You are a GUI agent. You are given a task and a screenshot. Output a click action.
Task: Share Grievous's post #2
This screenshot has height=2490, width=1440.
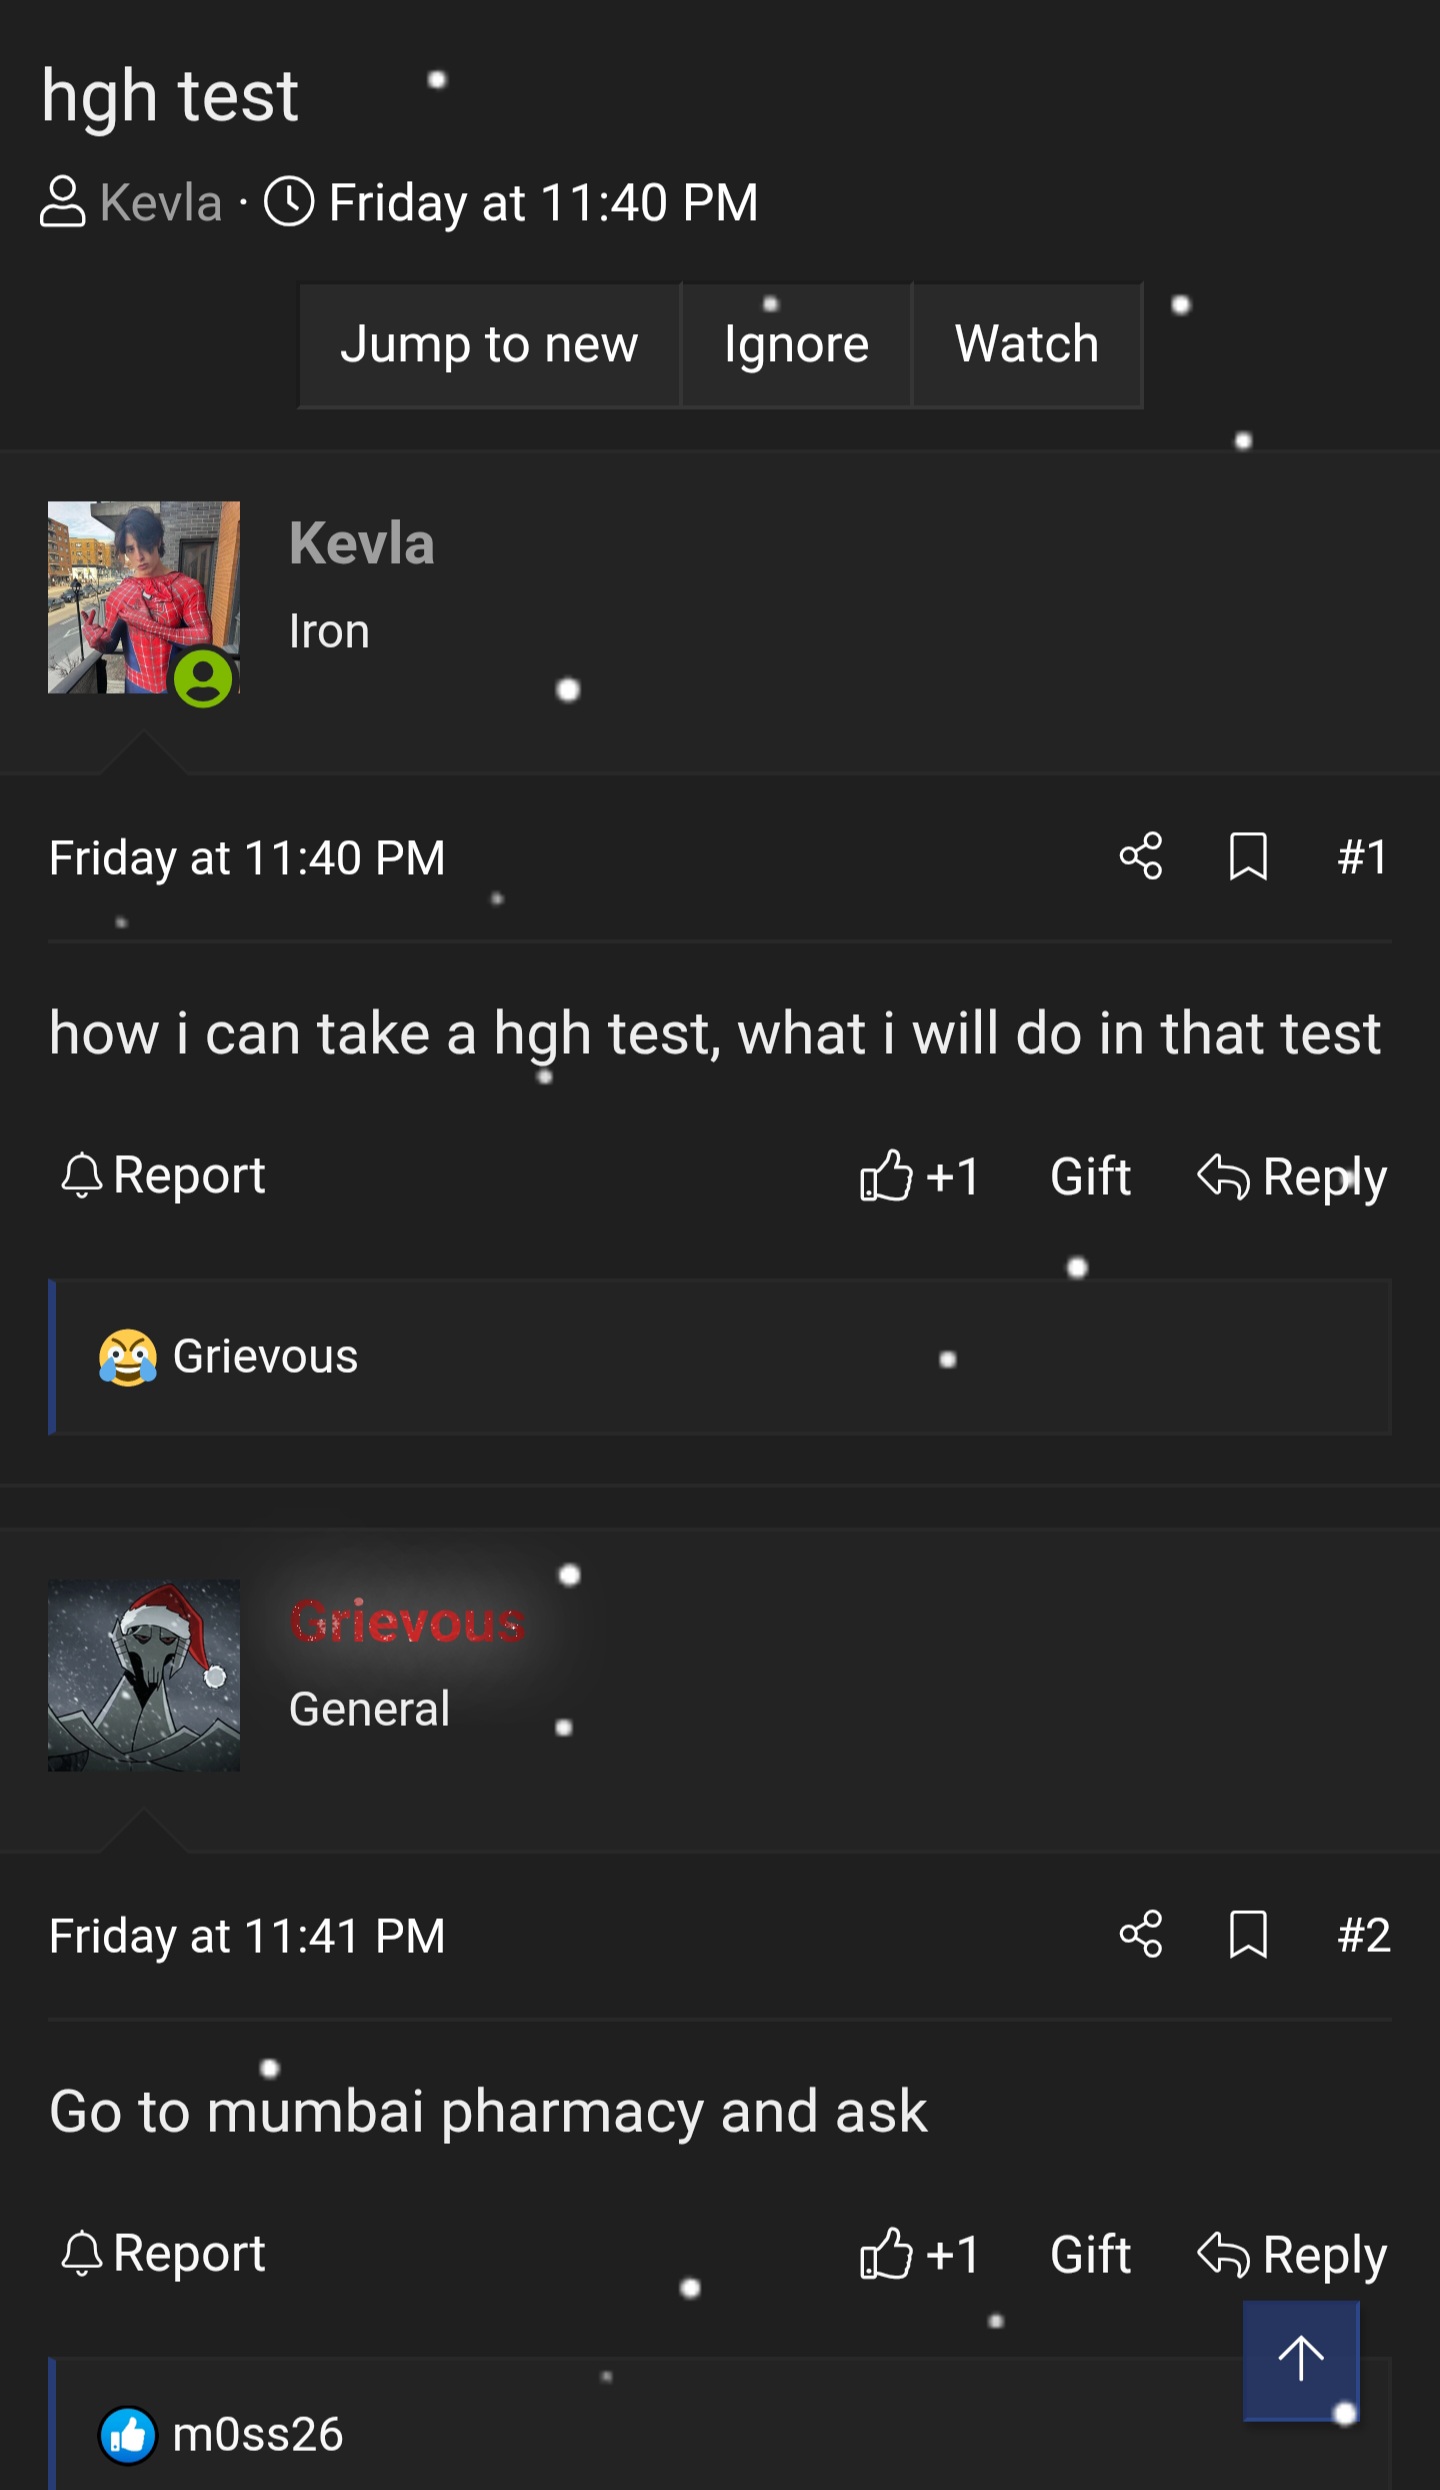tap(1141, 1935)
